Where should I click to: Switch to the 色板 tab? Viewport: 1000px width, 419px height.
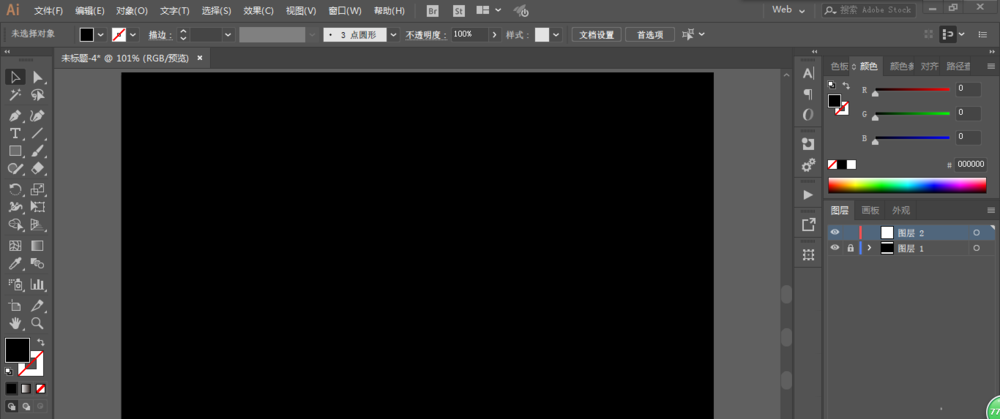click(839, 66)
